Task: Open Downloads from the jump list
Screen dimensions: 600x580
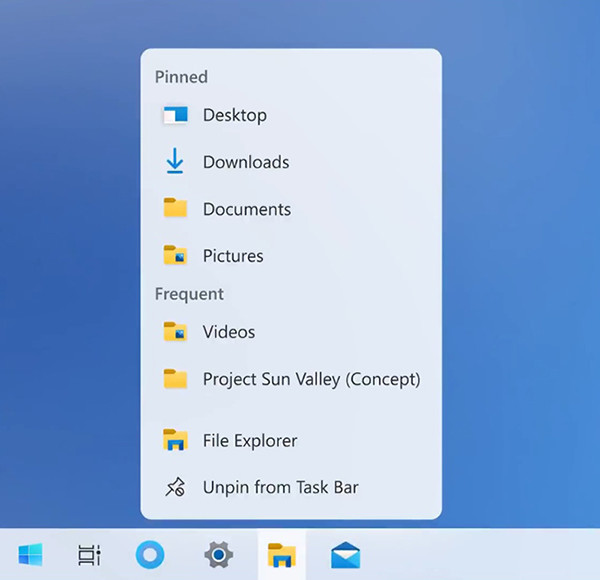Action: tap(246, 162)
